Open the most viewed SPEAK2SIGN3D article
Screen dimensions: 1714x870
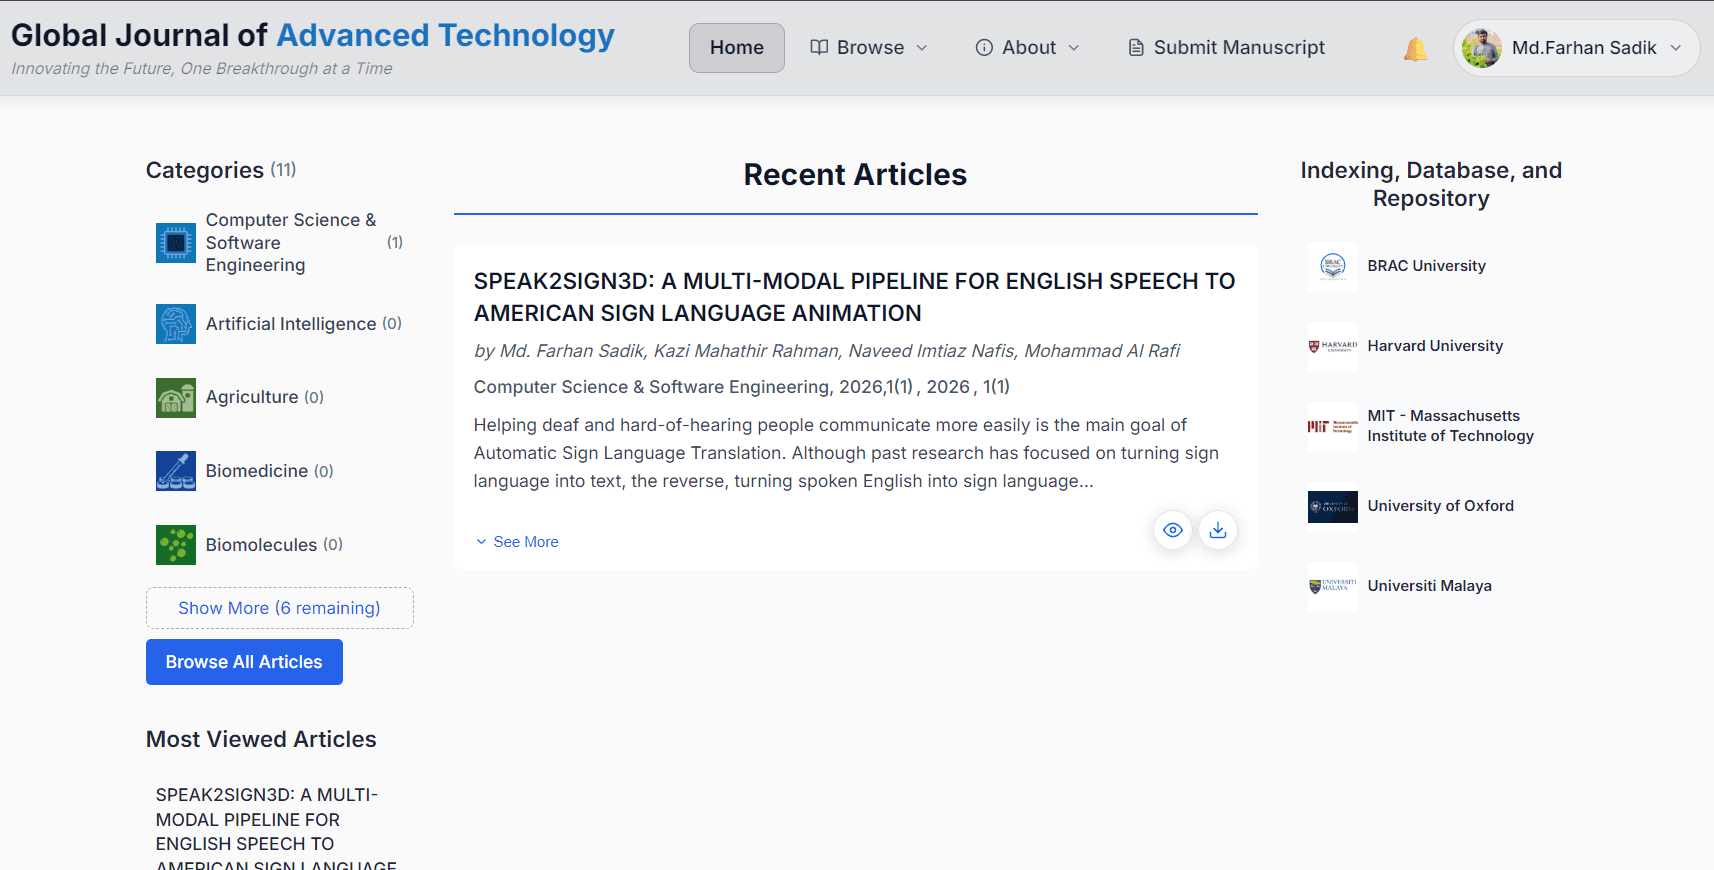click(276, 828)
